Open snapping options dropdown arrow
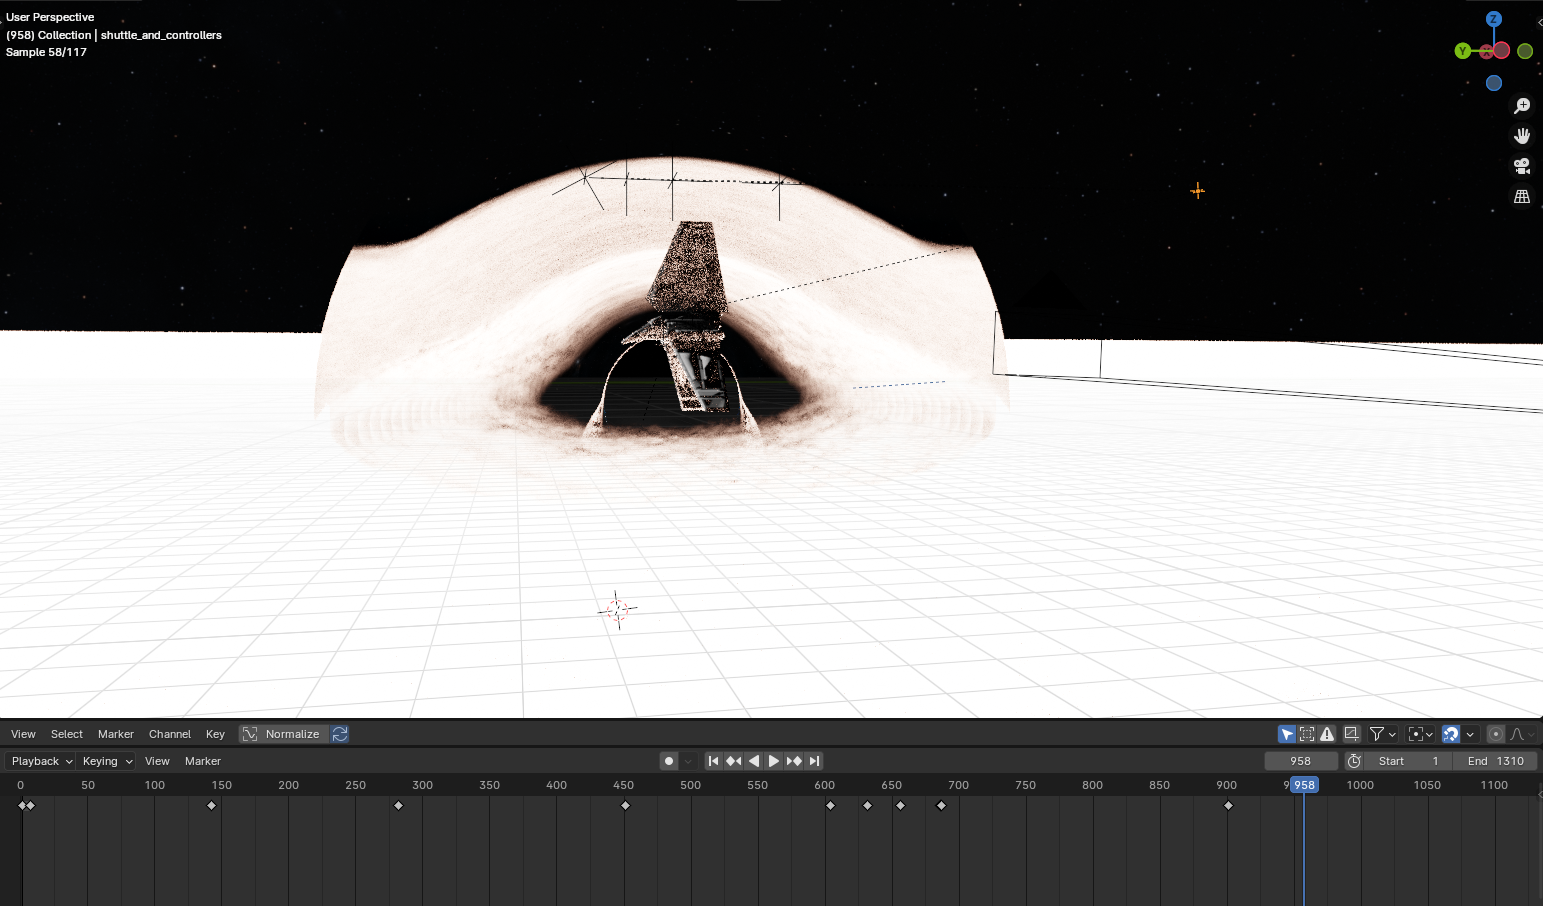The width and height of the screenshot is (1543, 906). tap(1470, 734)
